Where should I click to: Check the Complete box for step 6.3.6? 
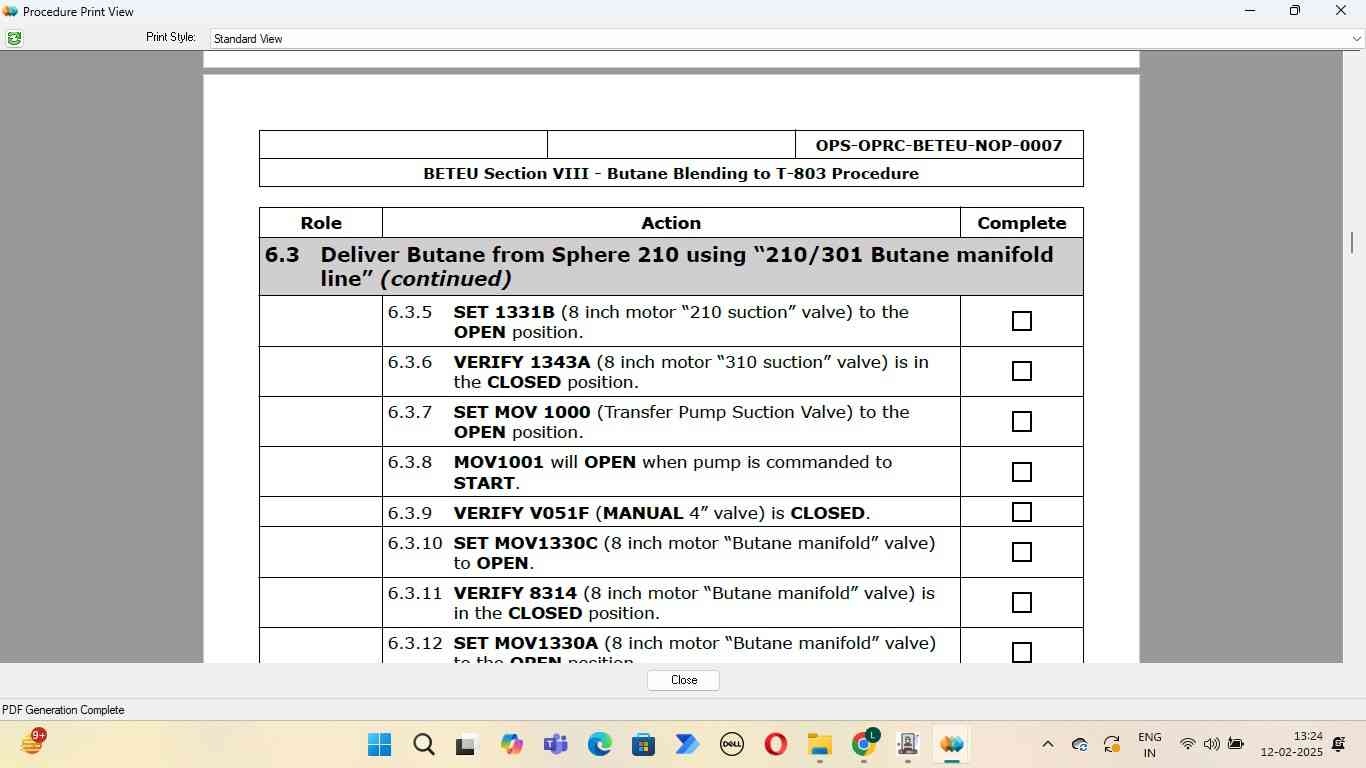1021,371
